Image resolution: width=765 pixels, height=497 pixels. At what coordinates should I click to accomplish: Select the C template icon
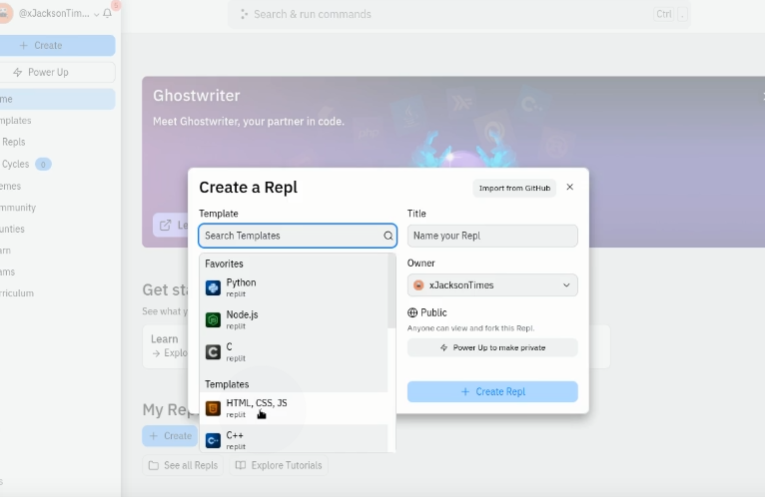click(x=213, y=352)
